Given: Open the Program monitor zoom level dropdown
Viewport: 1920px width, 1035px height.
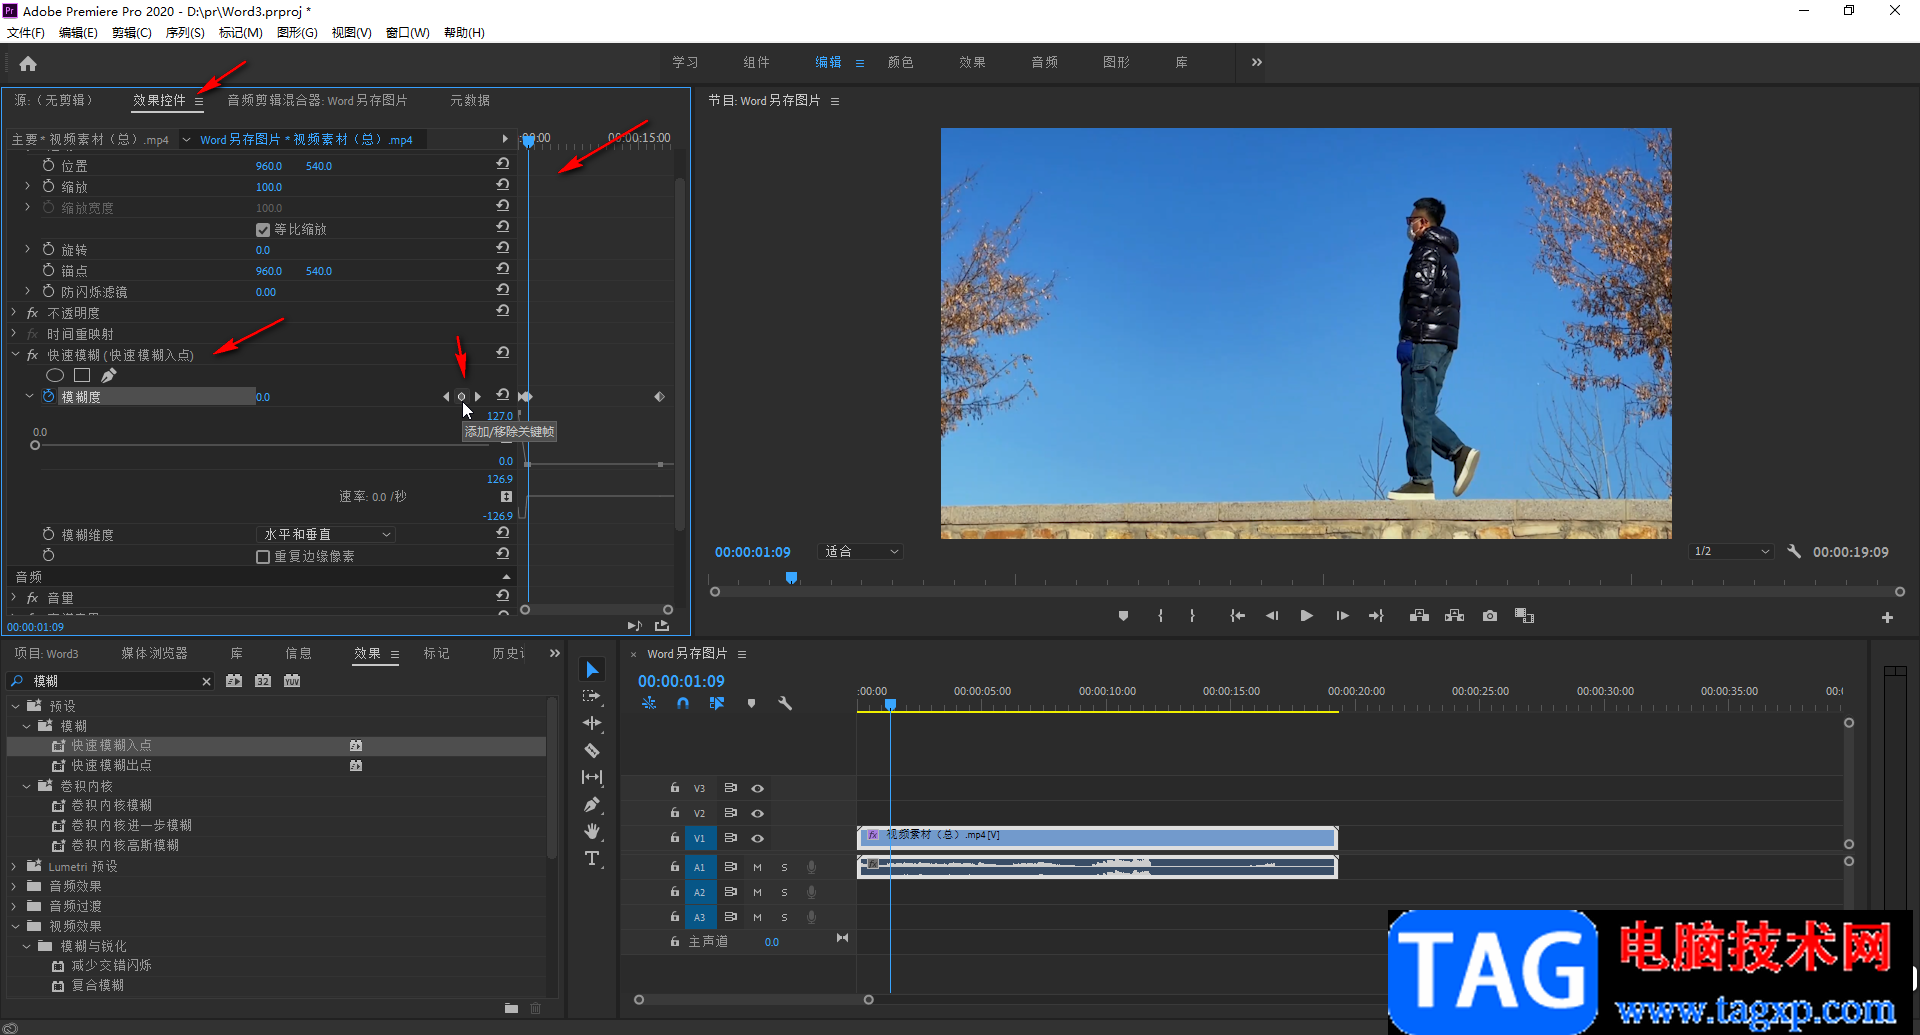Looking at the screenshot, I should tap(860, 551).
